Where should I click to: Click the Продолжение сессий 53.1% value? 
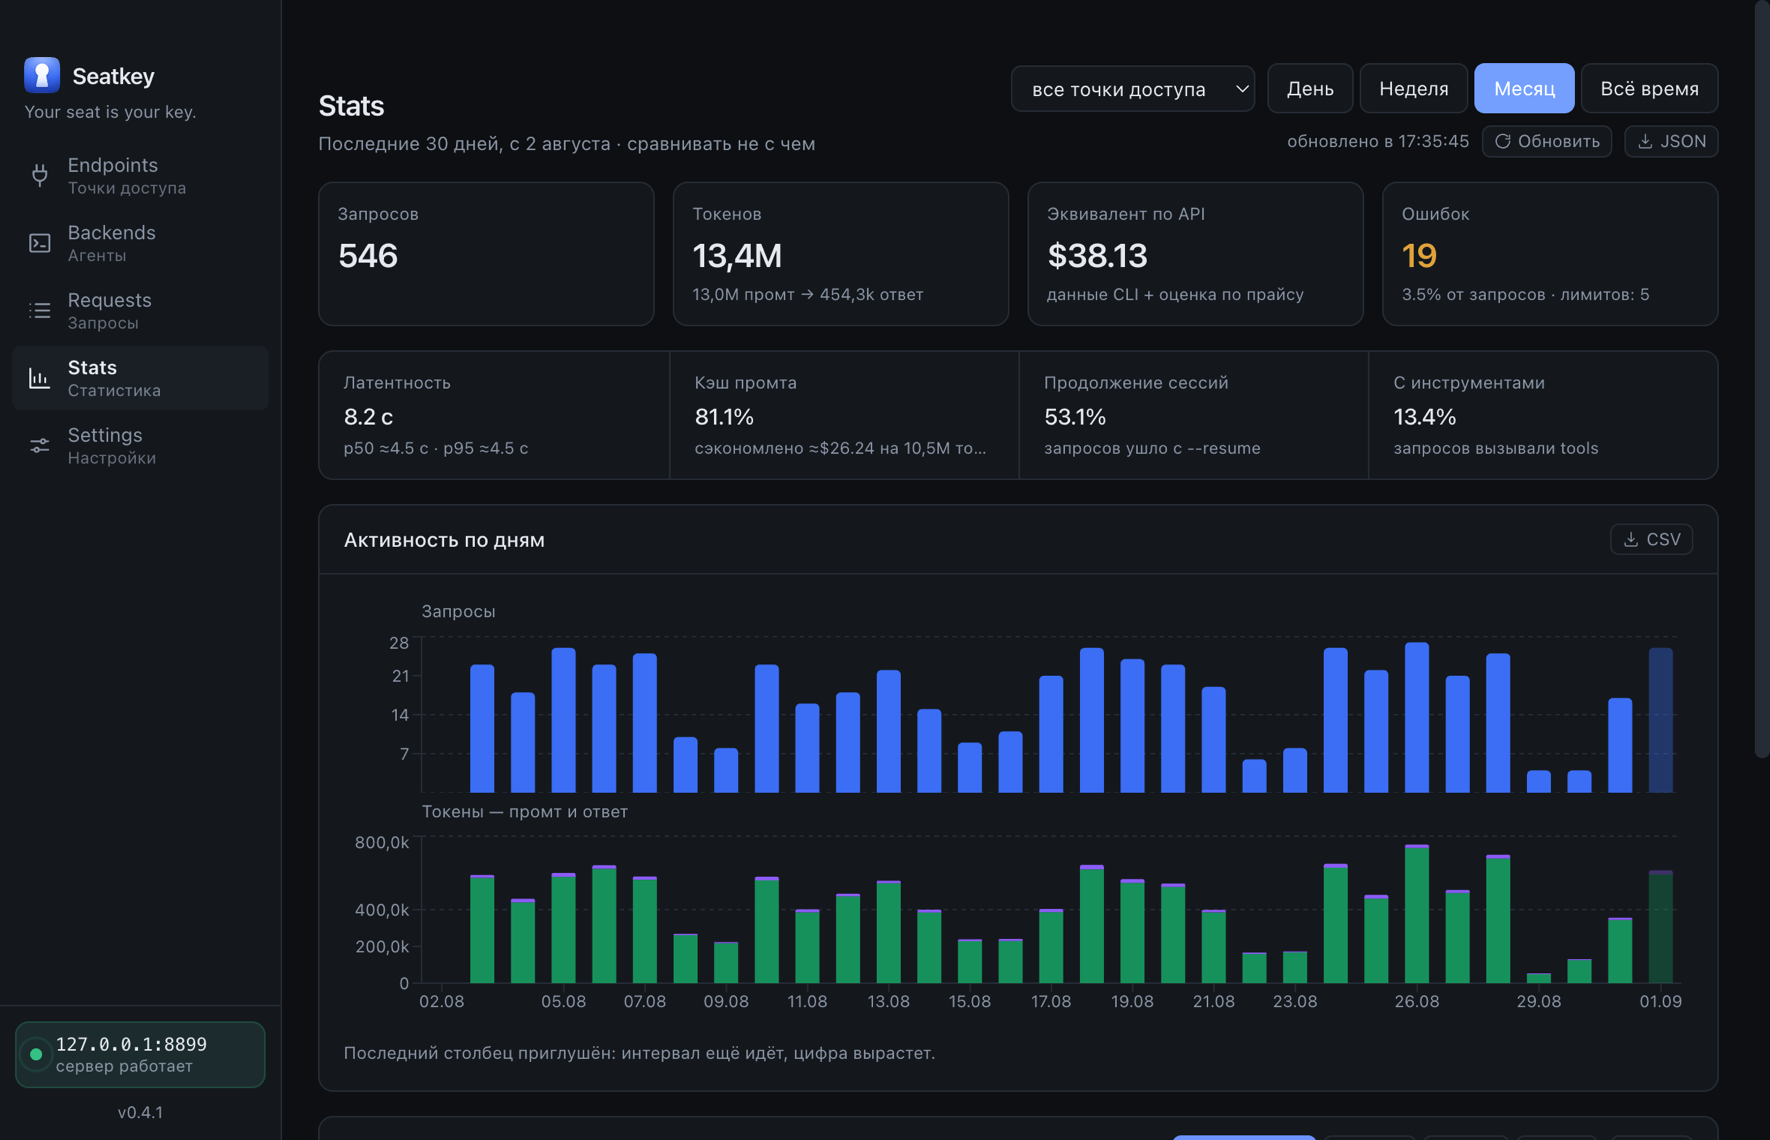[x=1075, y=417]
